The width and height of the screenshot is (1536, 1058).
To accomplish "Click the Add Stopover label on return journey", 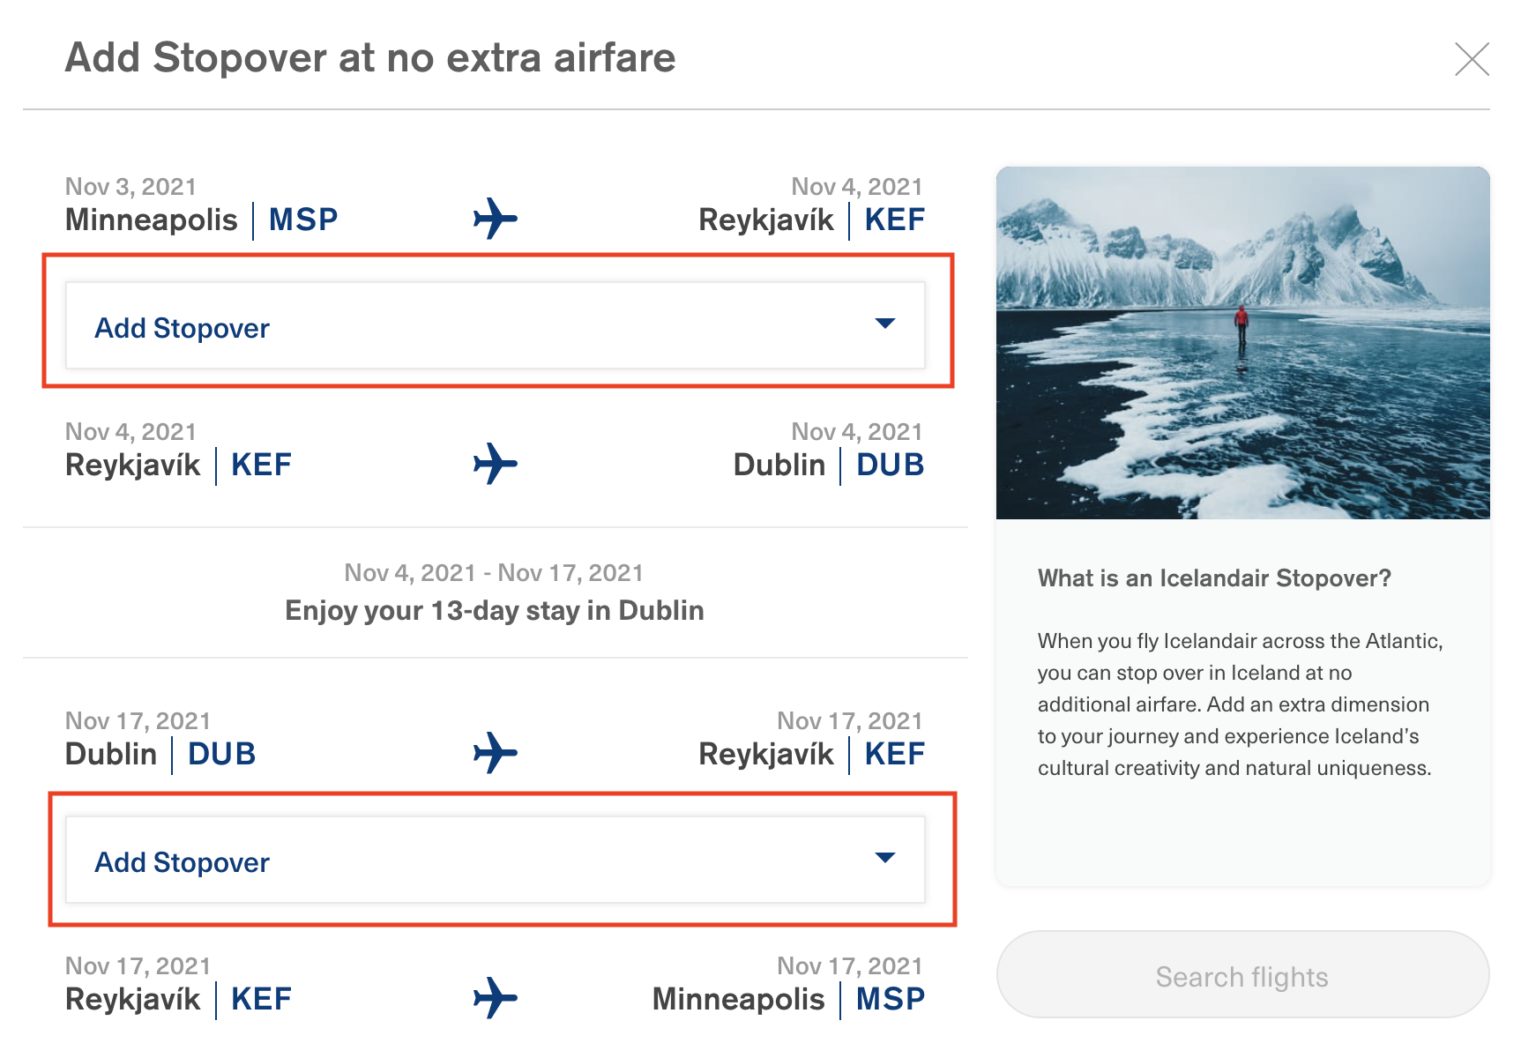I will pyautogui.click(x=182, y=861).
